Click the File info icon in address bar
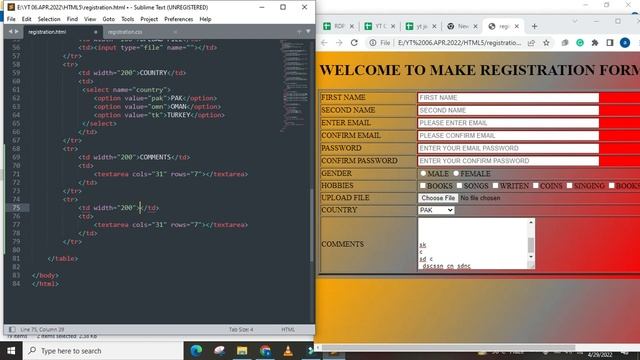The height and width of the screenshot is (360, 640). click(x=373, y=43)
